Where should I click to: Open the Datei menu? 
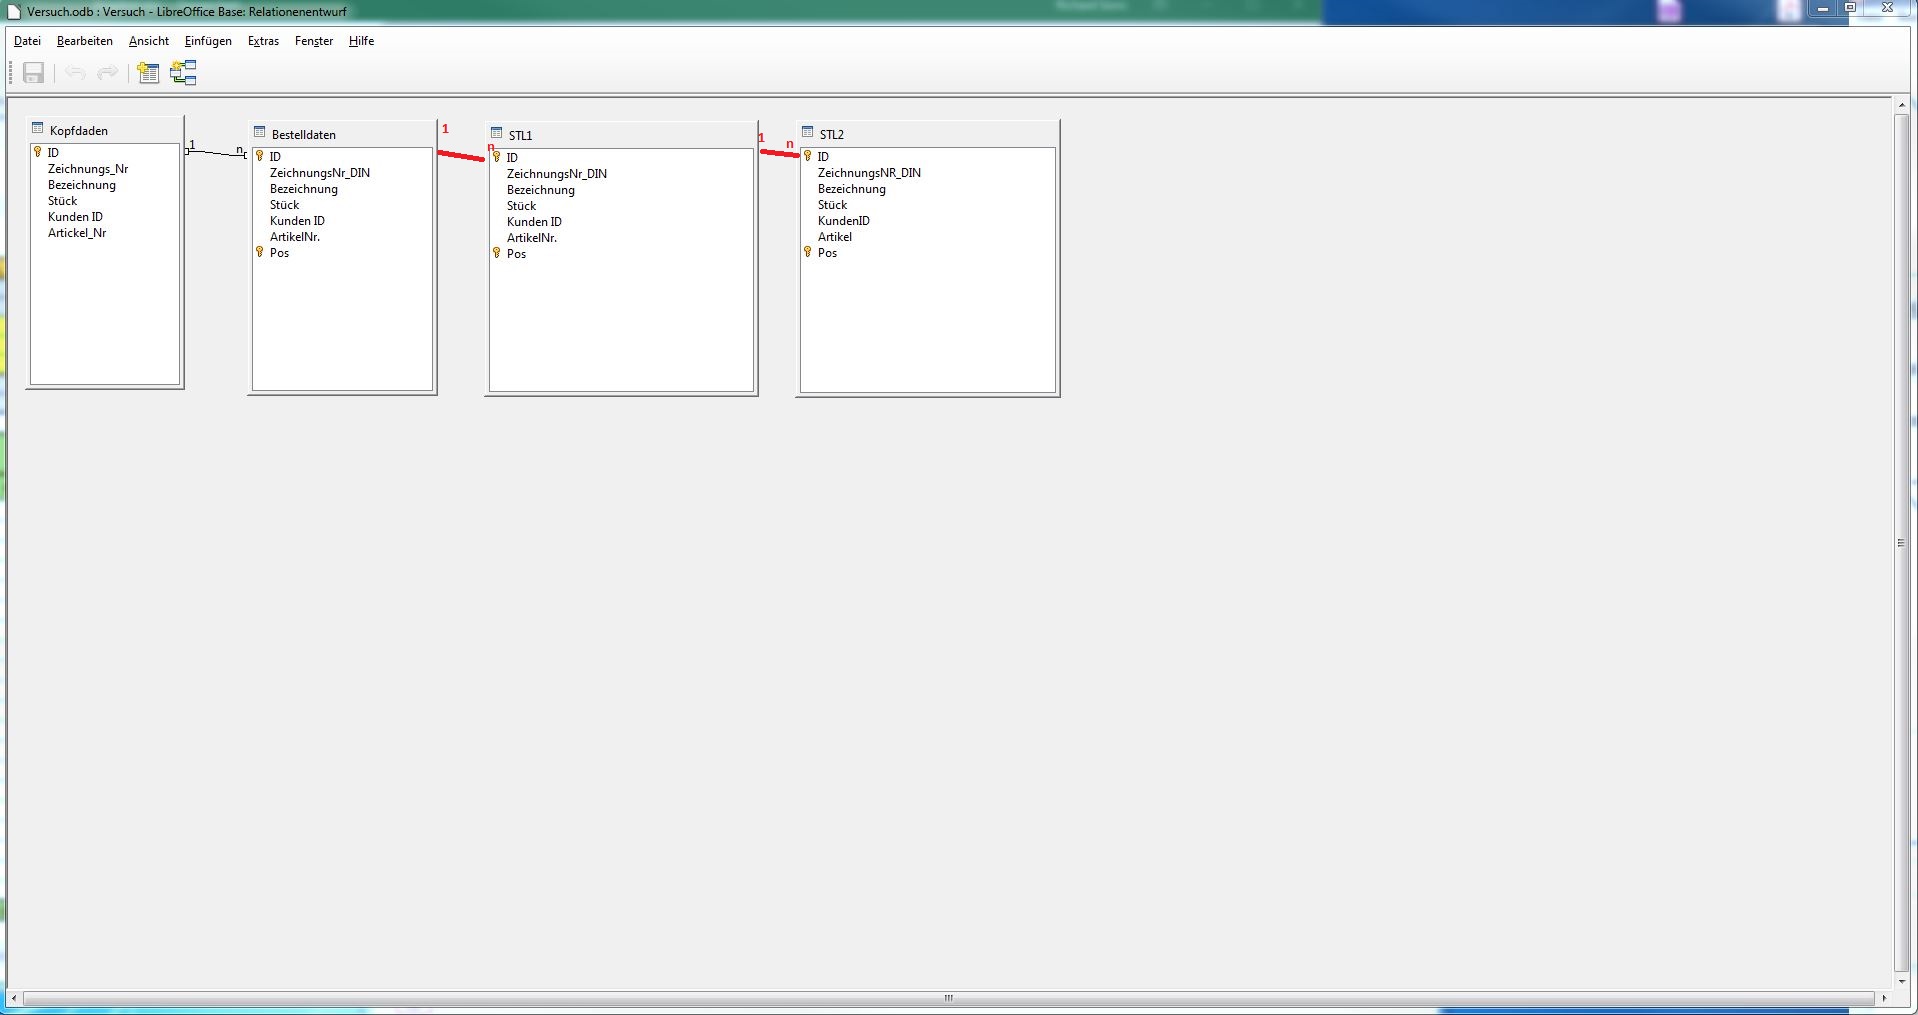(x=27, y=41)
